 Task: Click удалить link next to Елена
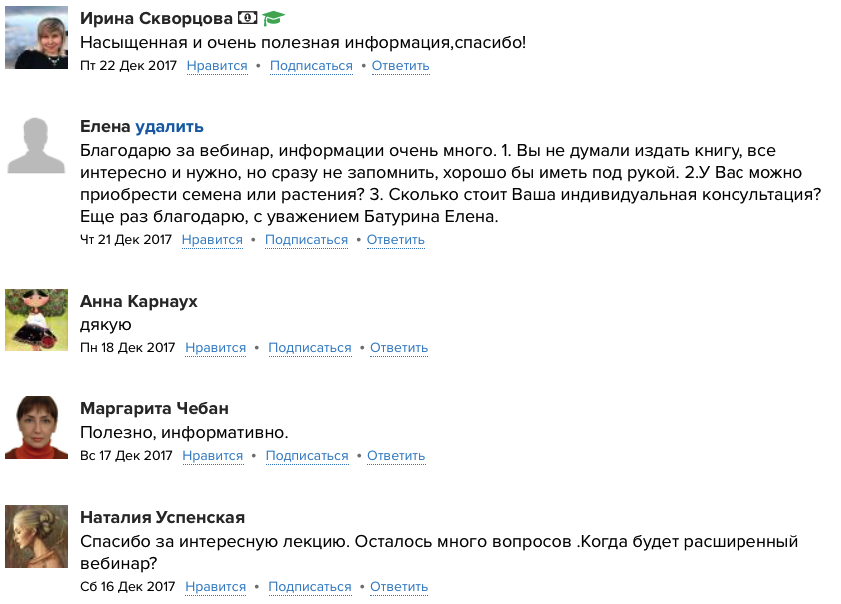coord(169,127)
